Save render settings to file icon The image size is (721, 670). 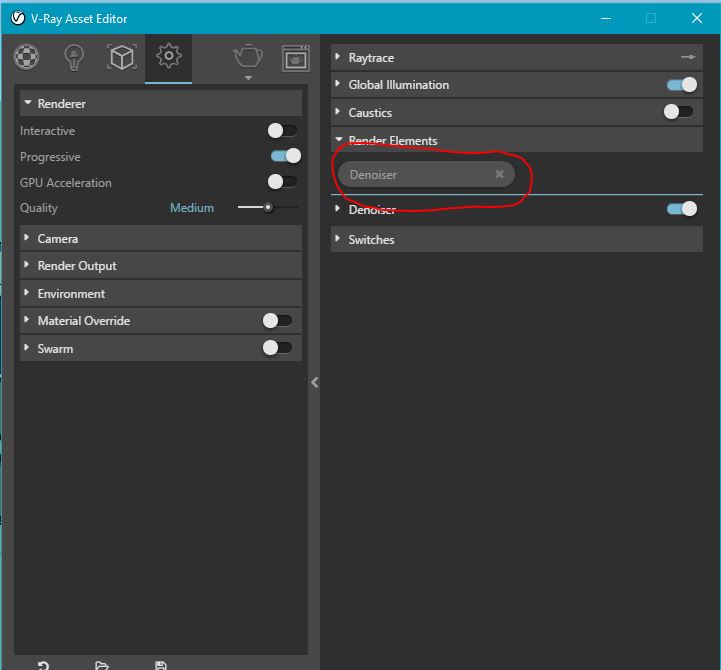point(161,665)
